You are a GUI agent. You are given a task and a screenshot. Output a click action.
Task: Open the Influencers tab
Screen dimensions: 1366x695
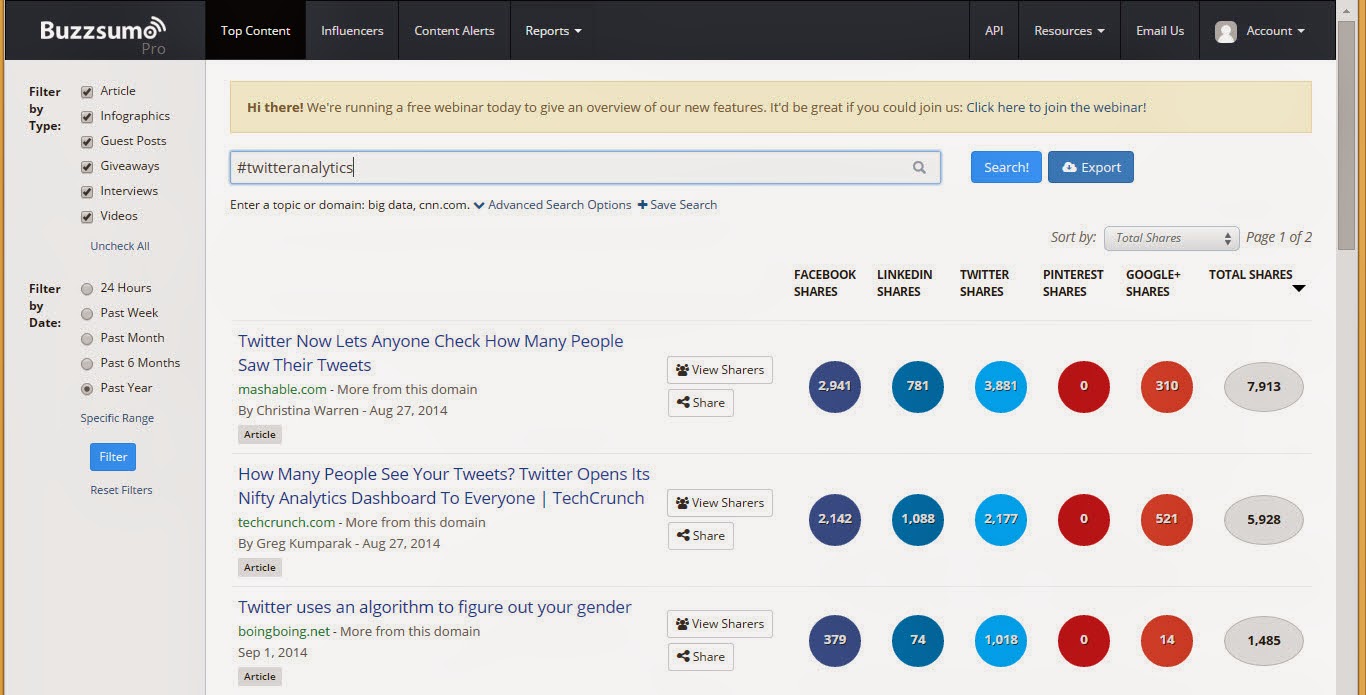tap(352, 31)
